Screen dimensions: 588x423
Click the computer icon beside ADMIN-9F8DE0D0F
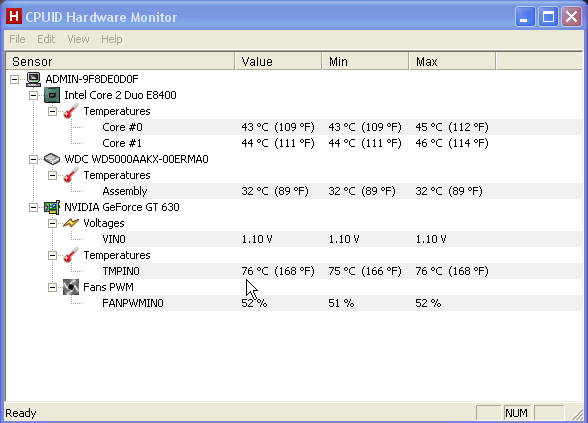(x=33, y=79)
